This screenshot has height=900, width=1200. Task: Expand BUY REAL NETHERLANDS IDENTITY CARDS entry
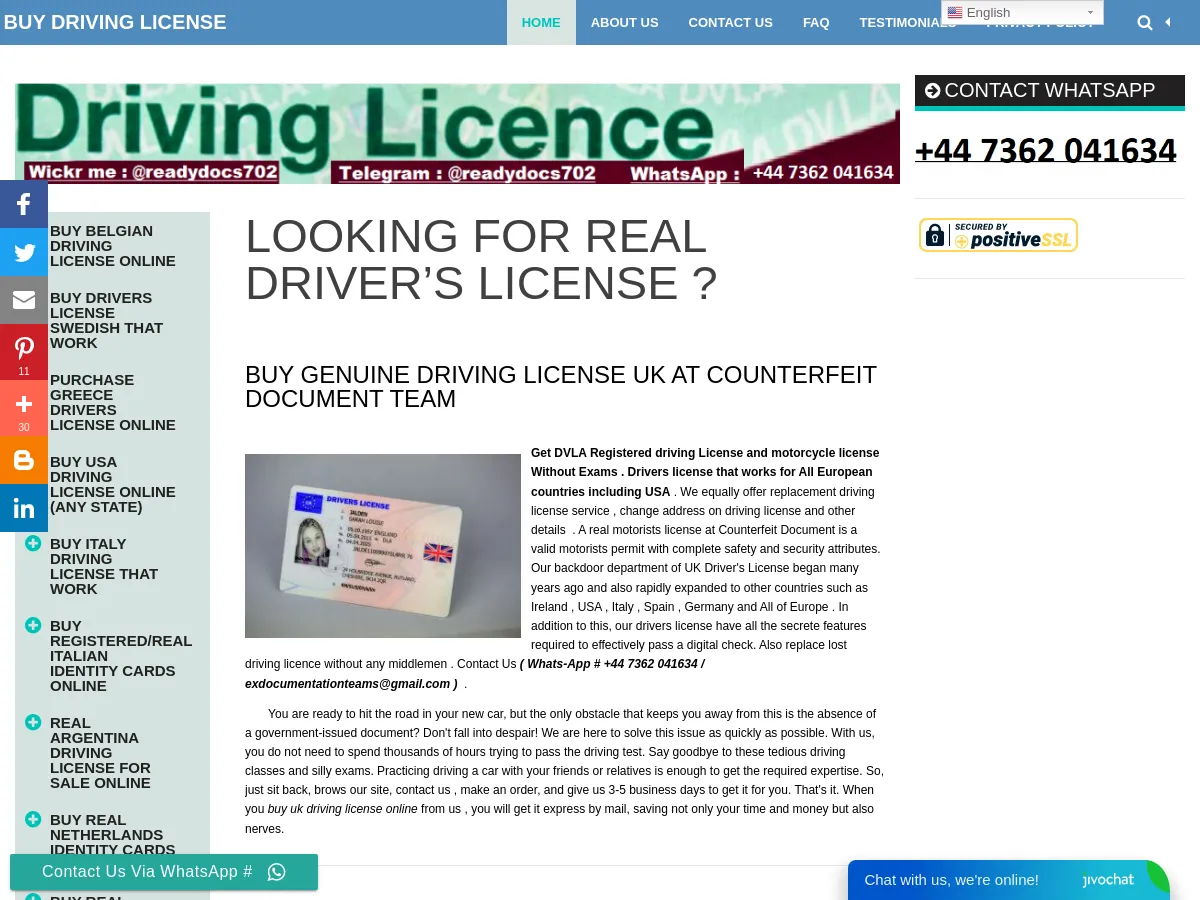(x=33, y=819)
